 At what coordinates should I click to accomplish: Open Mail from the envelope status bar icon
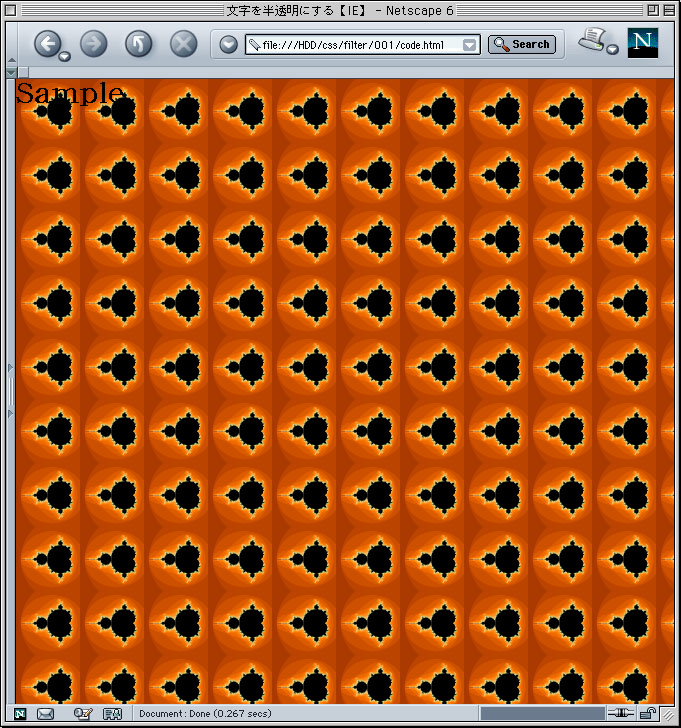tap(45, 714)
